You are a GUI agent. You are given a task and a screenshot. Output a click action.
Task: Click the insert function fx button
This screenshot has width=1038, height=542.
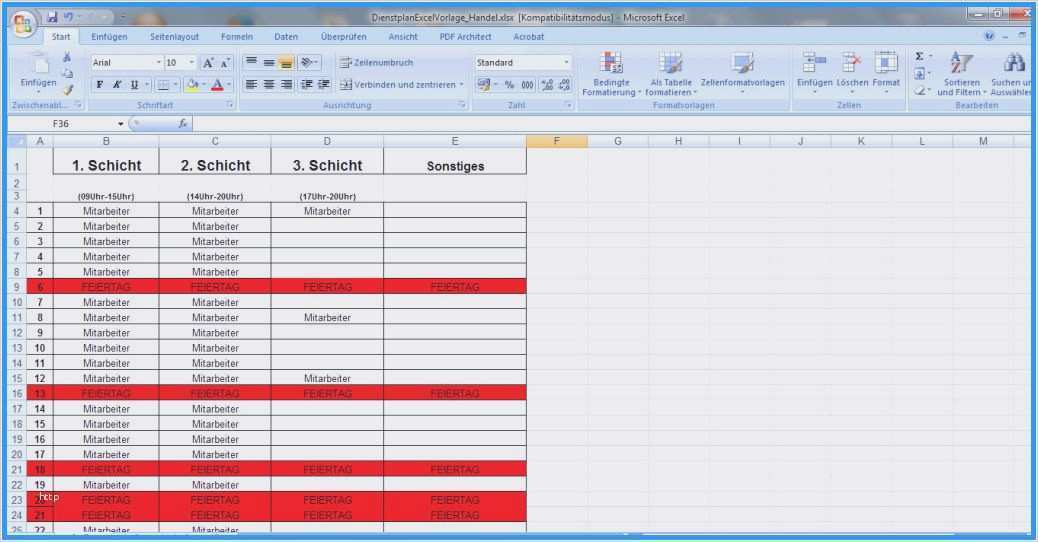183,124
